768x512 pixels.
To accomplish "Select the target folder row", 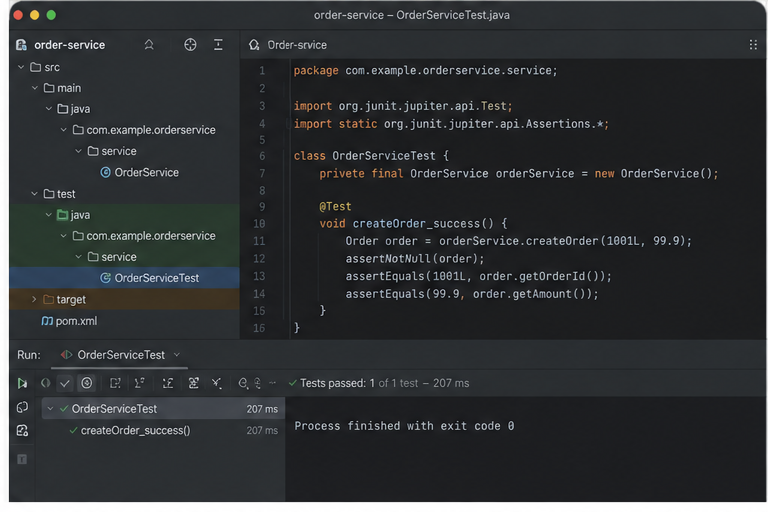I will (x=124, y=299).
